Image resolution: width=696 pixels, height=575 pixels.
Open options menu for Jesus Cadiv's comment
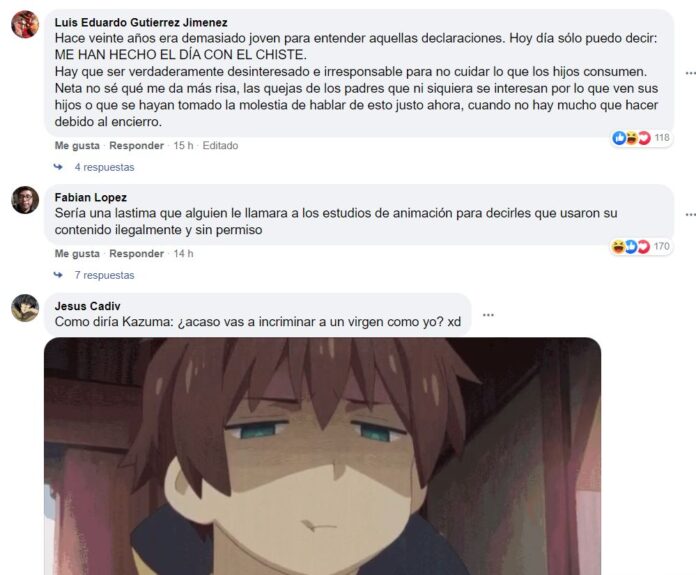pos(488,315)
